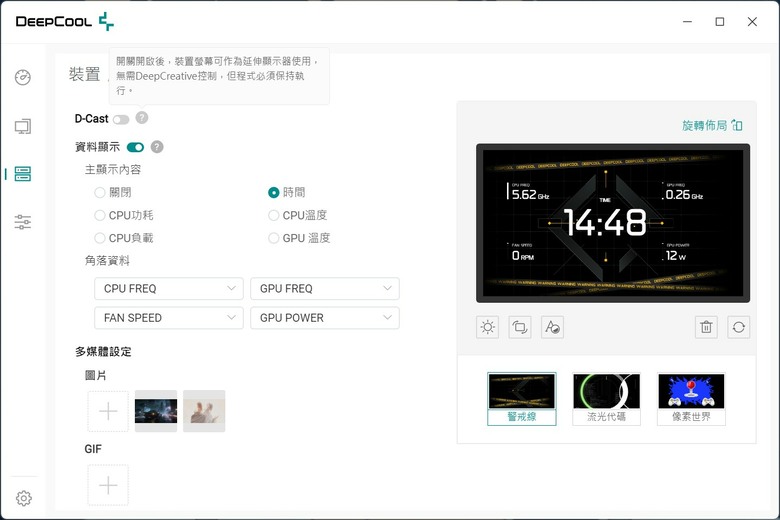Open the display monitor sidebar icon

click(23, 126)
